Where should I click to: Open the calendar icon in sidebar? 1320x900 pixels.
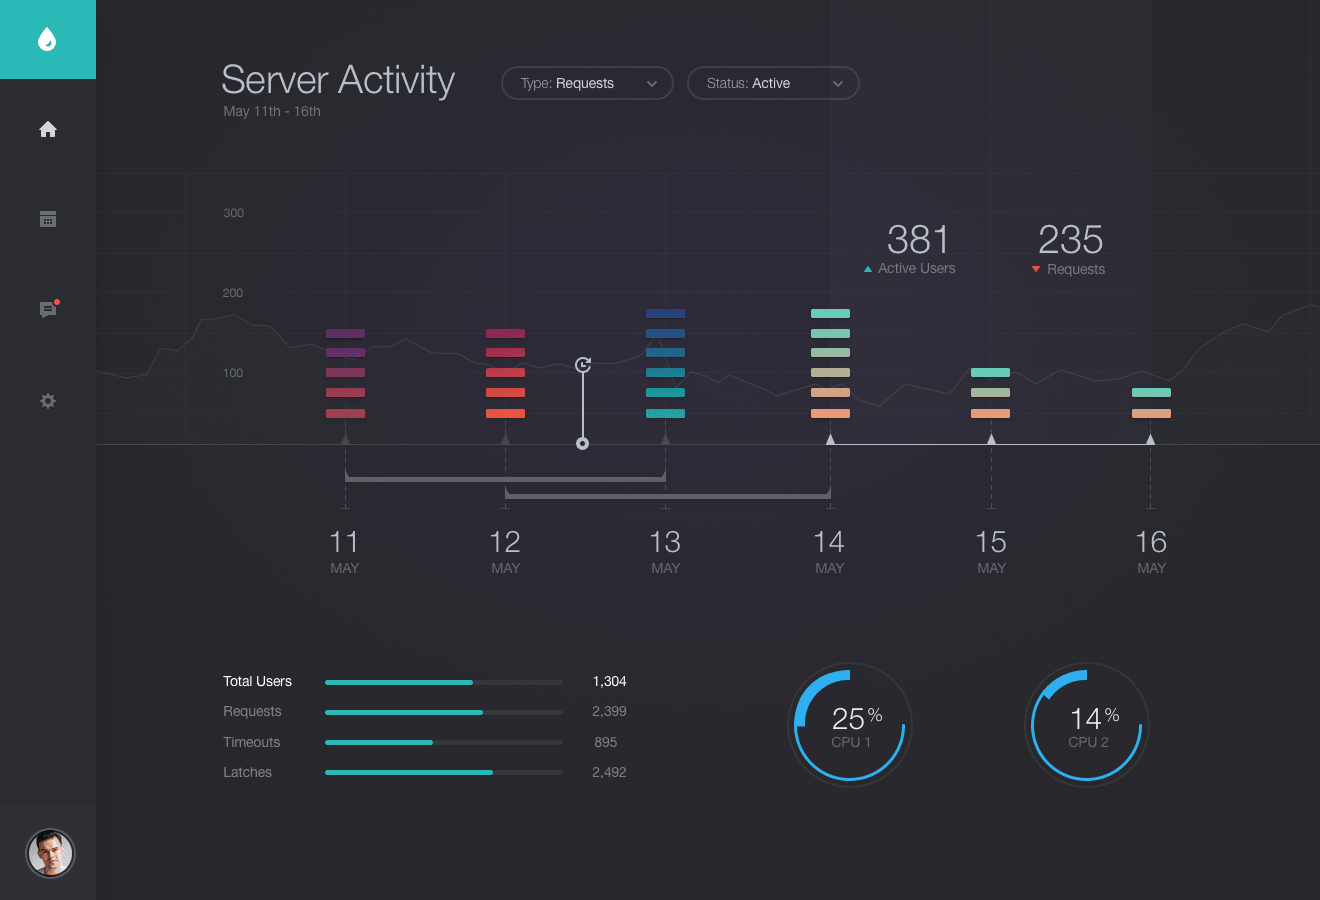click(x=48, y=219)
